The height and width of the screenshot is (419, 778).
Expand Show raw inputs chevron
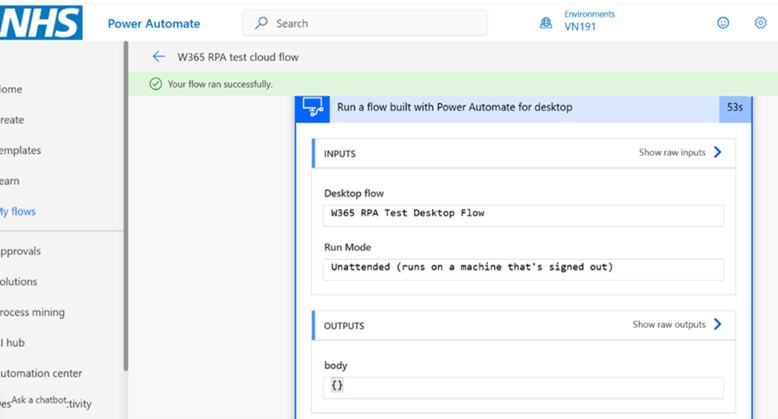pos(717,153)
